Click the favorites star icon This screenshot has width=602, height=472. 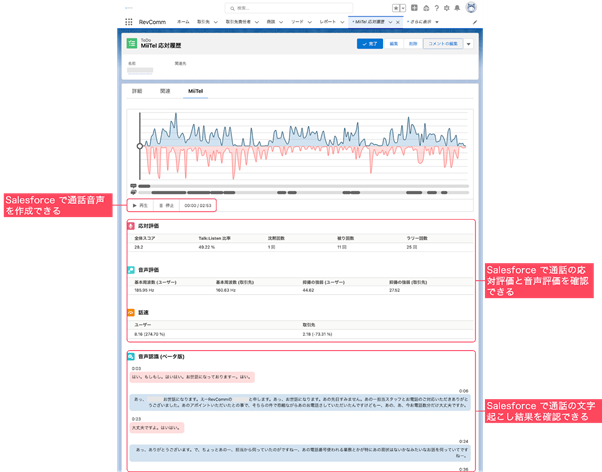[396, 8]
